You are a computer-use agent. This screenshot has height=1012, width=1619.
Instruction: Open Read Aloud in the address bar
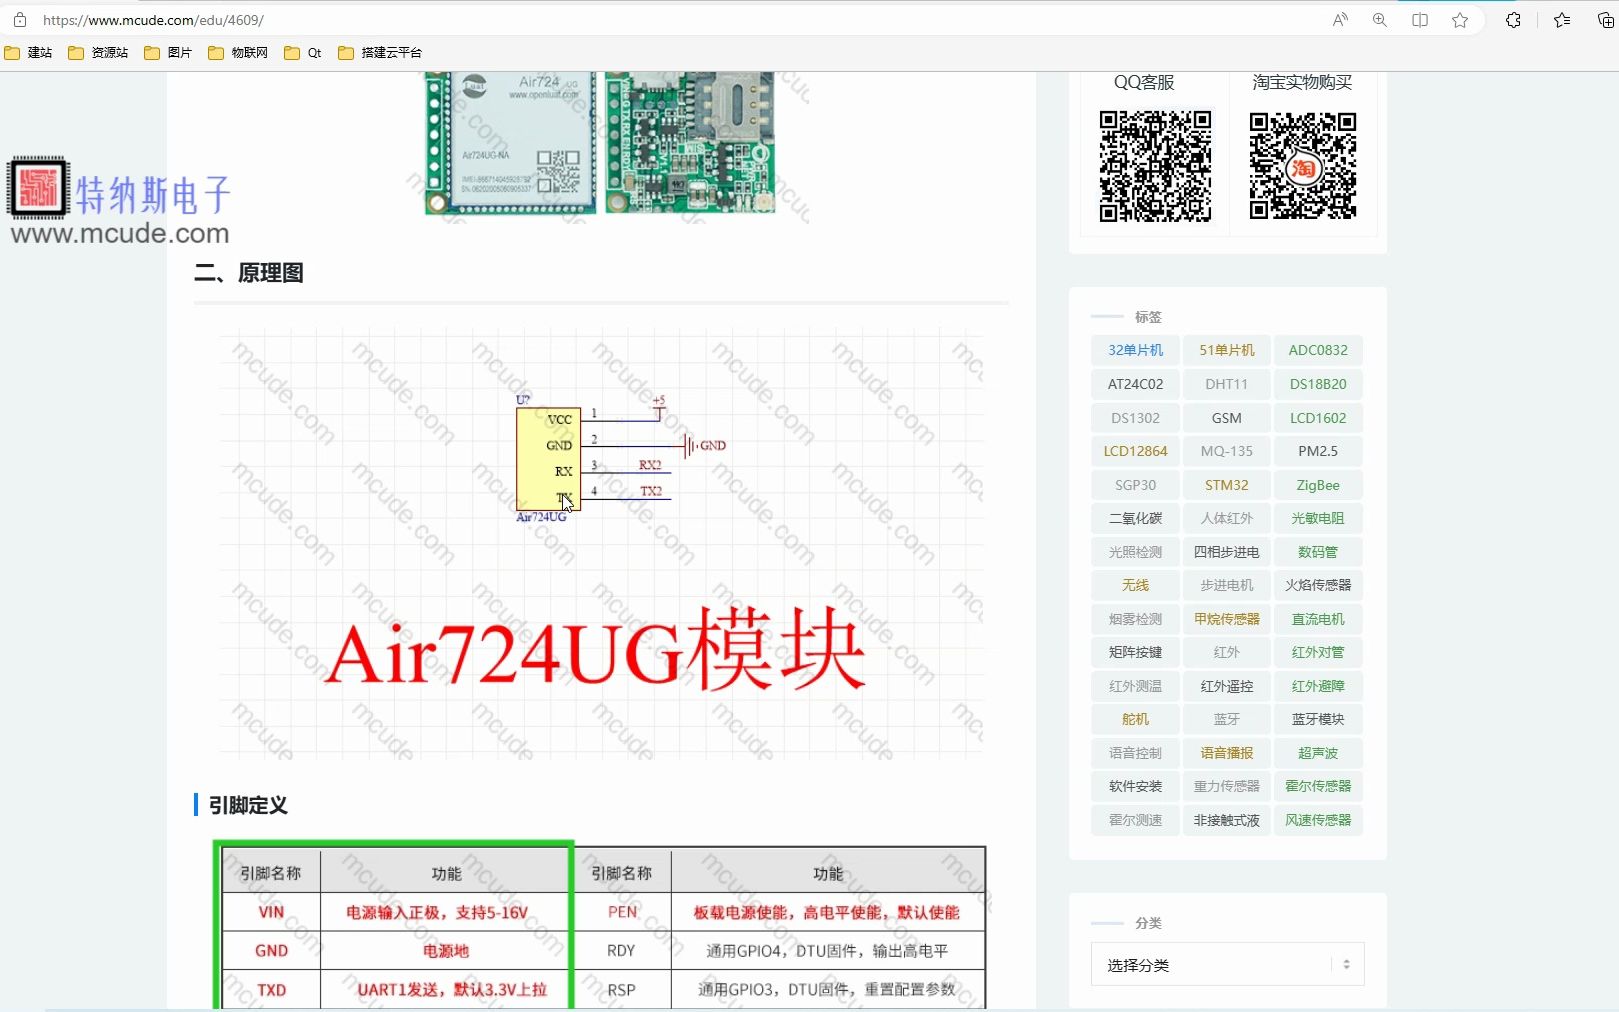[1340, 20]
